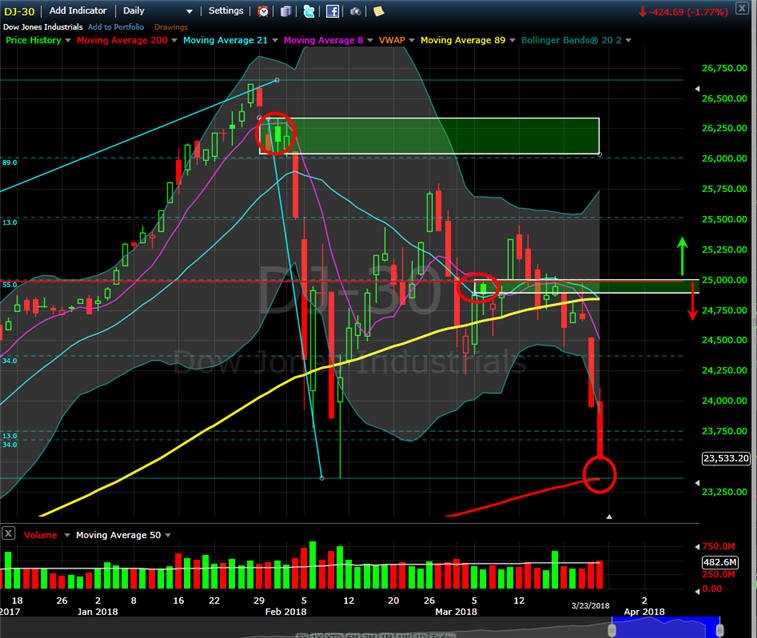The height and width of the screenshot is (638, 757).
Task: Click the Facebook share icon
Action: click(332, 11)
